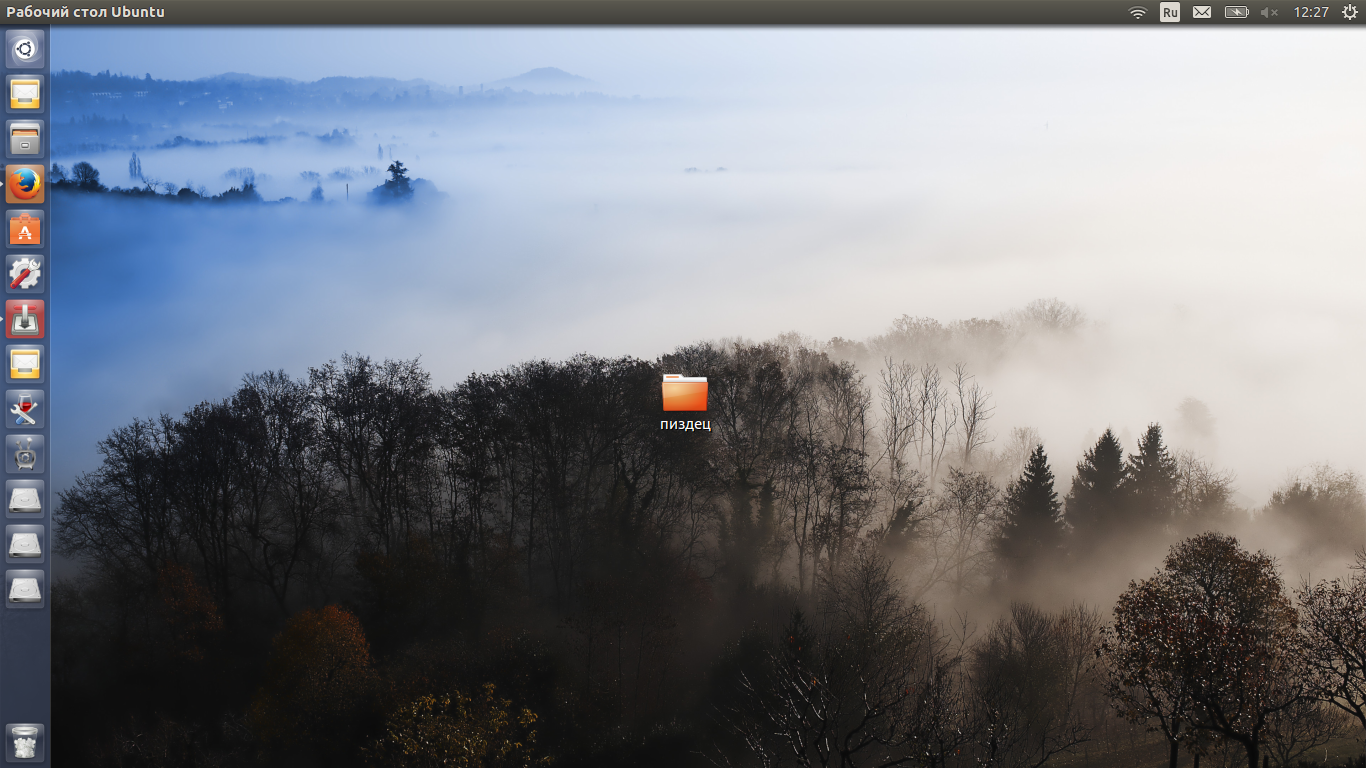Open Firefox web browser from launcher
The image size is (1366, 768).
pos(25,184)
